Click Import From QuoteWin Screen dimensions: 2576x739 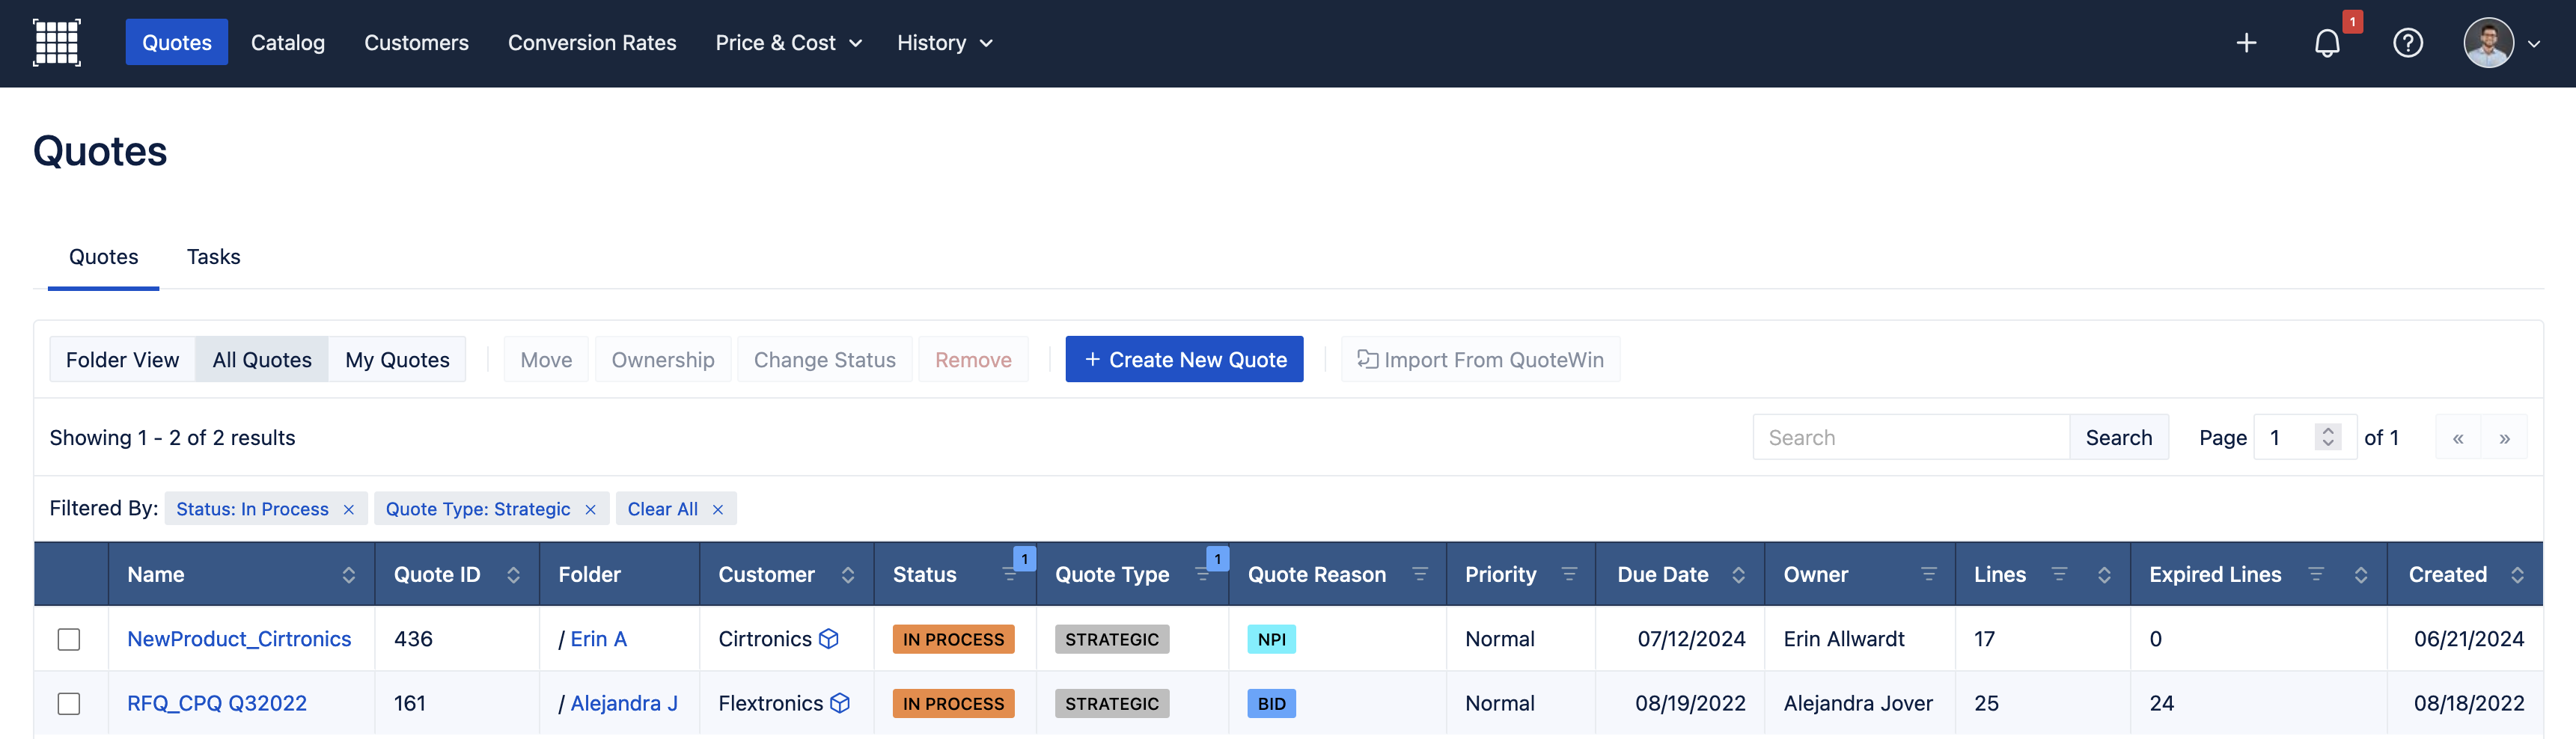(x=1480, y=359)
